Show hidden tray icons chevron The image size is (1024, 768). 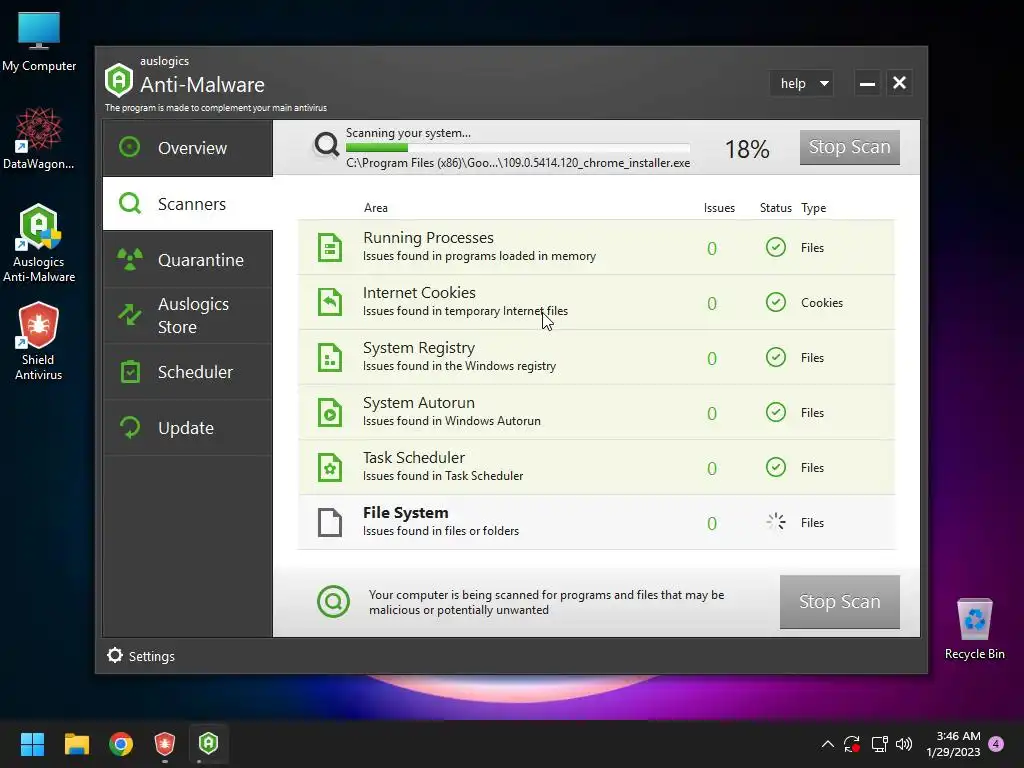(x=827, y=744)
